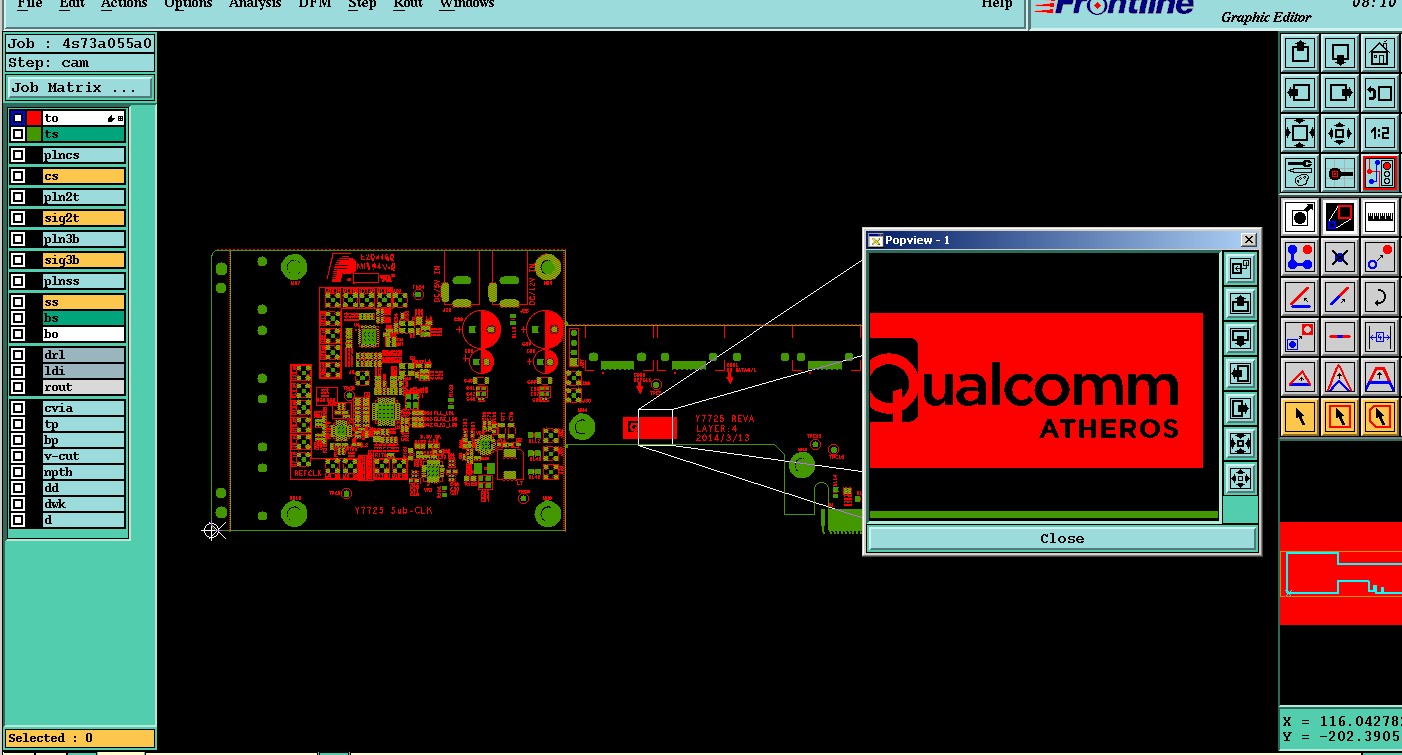Screen dimensions: 1402x755
Task: Open the Rout menu
Action: [x=408, y=4]
